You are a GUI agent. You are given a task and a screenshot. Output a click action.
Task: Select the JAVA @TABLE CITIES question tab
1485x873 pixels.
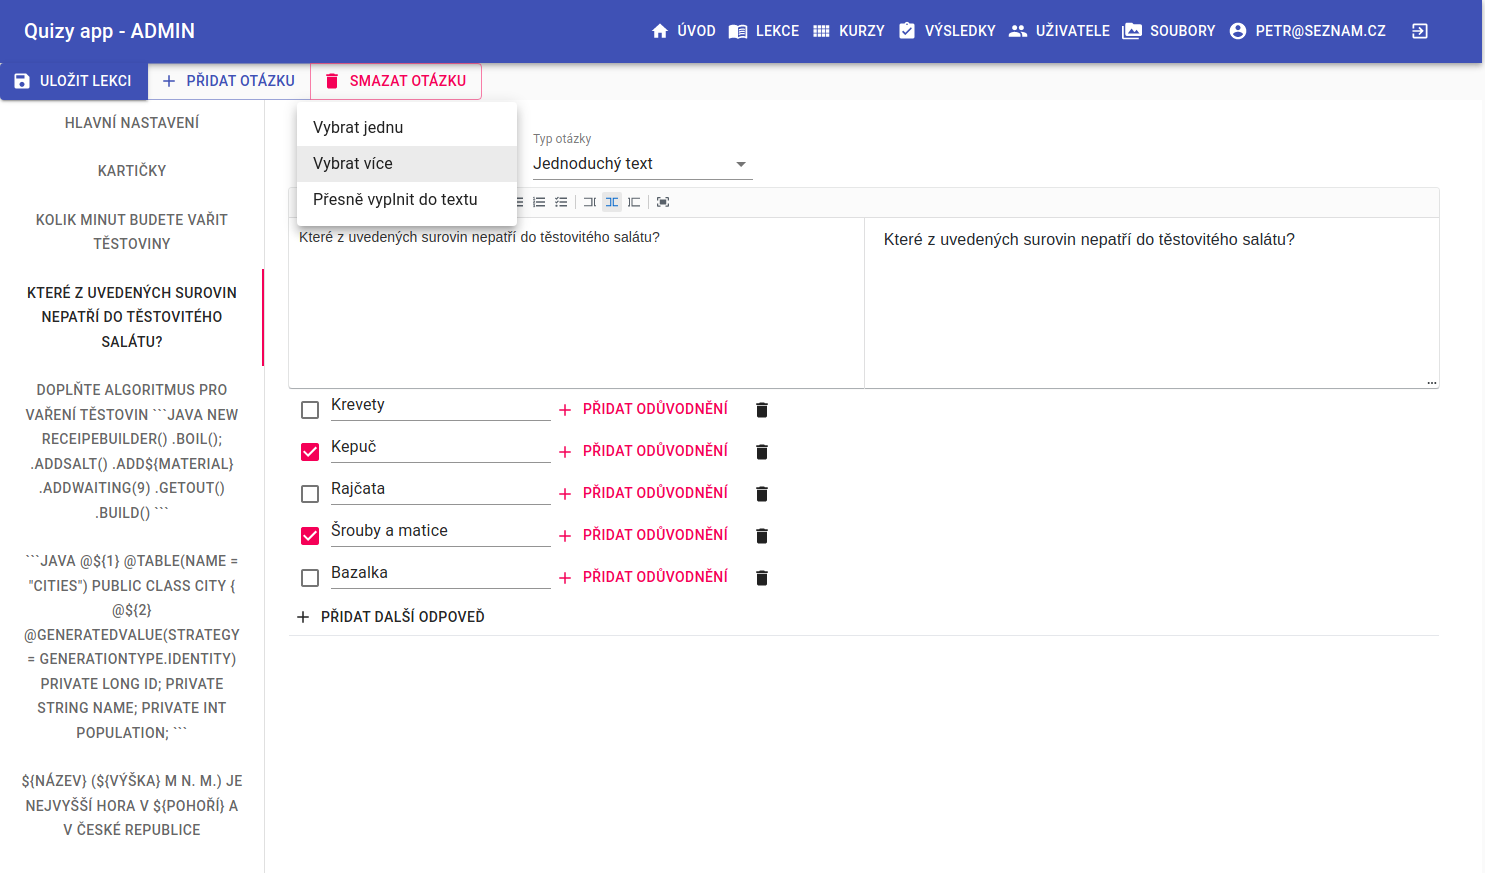[x=132, y=647]
